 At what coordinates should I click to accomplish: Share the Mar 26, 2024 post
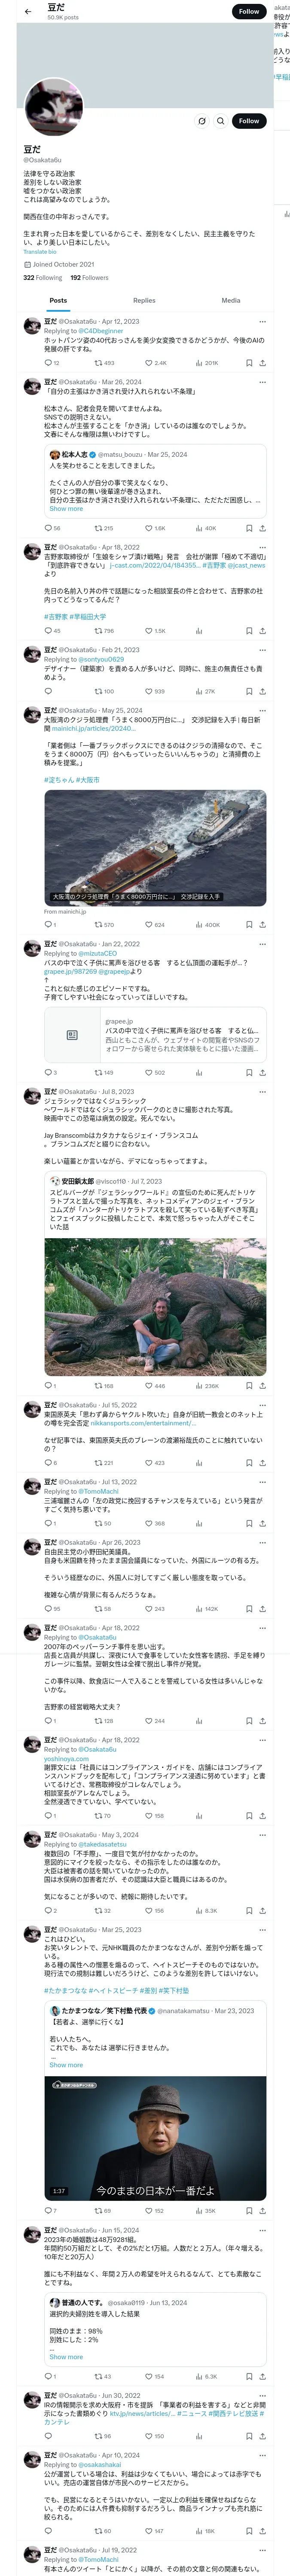coord(262,528)
